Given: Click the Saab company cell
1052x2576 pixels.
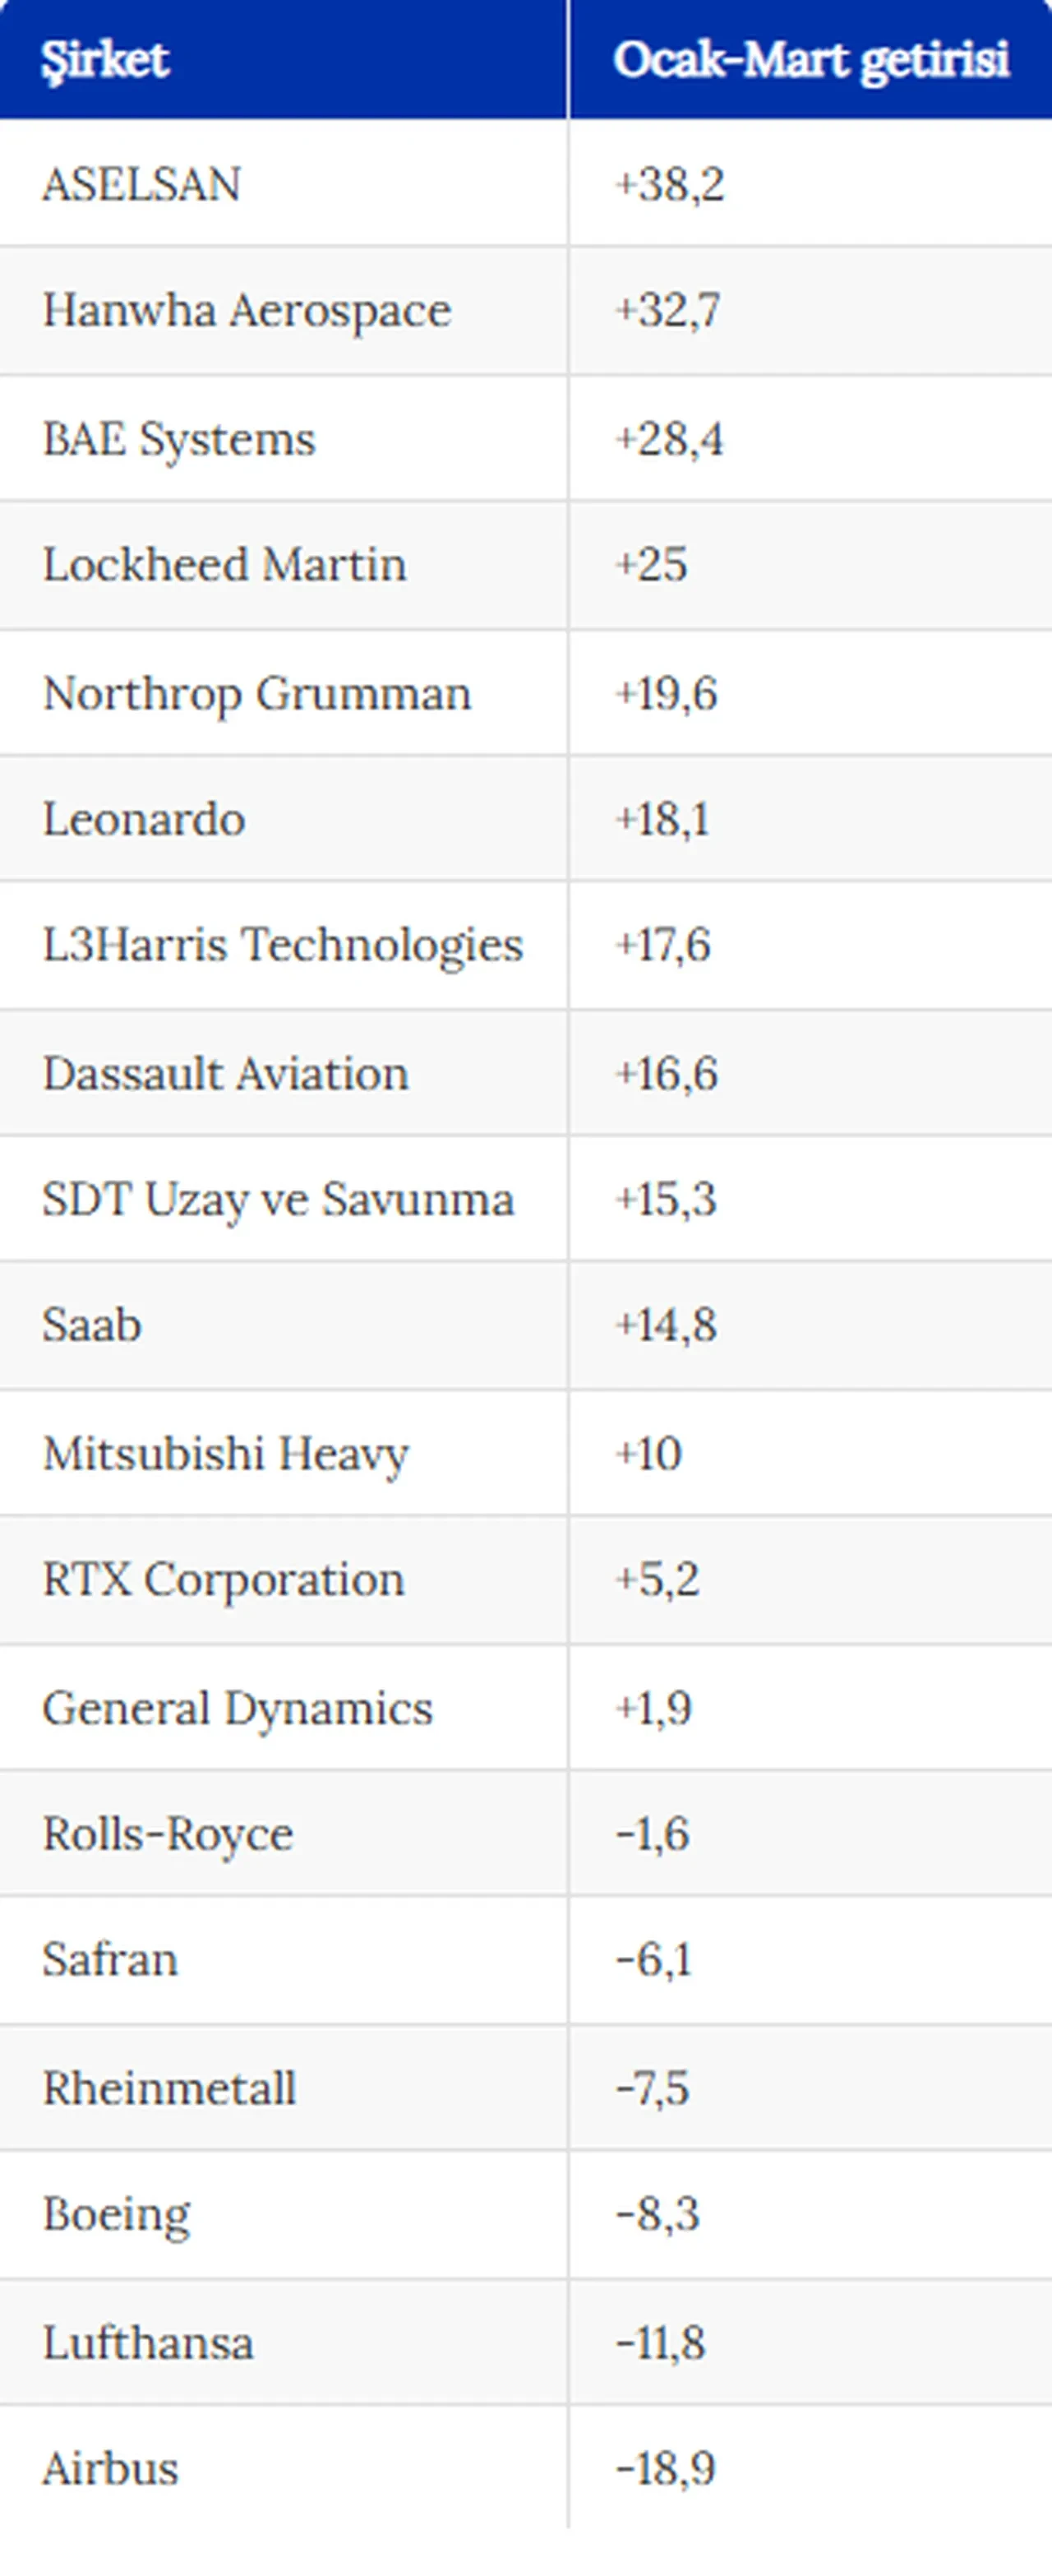Looking at the screenshot, I should click(92, 1325).
